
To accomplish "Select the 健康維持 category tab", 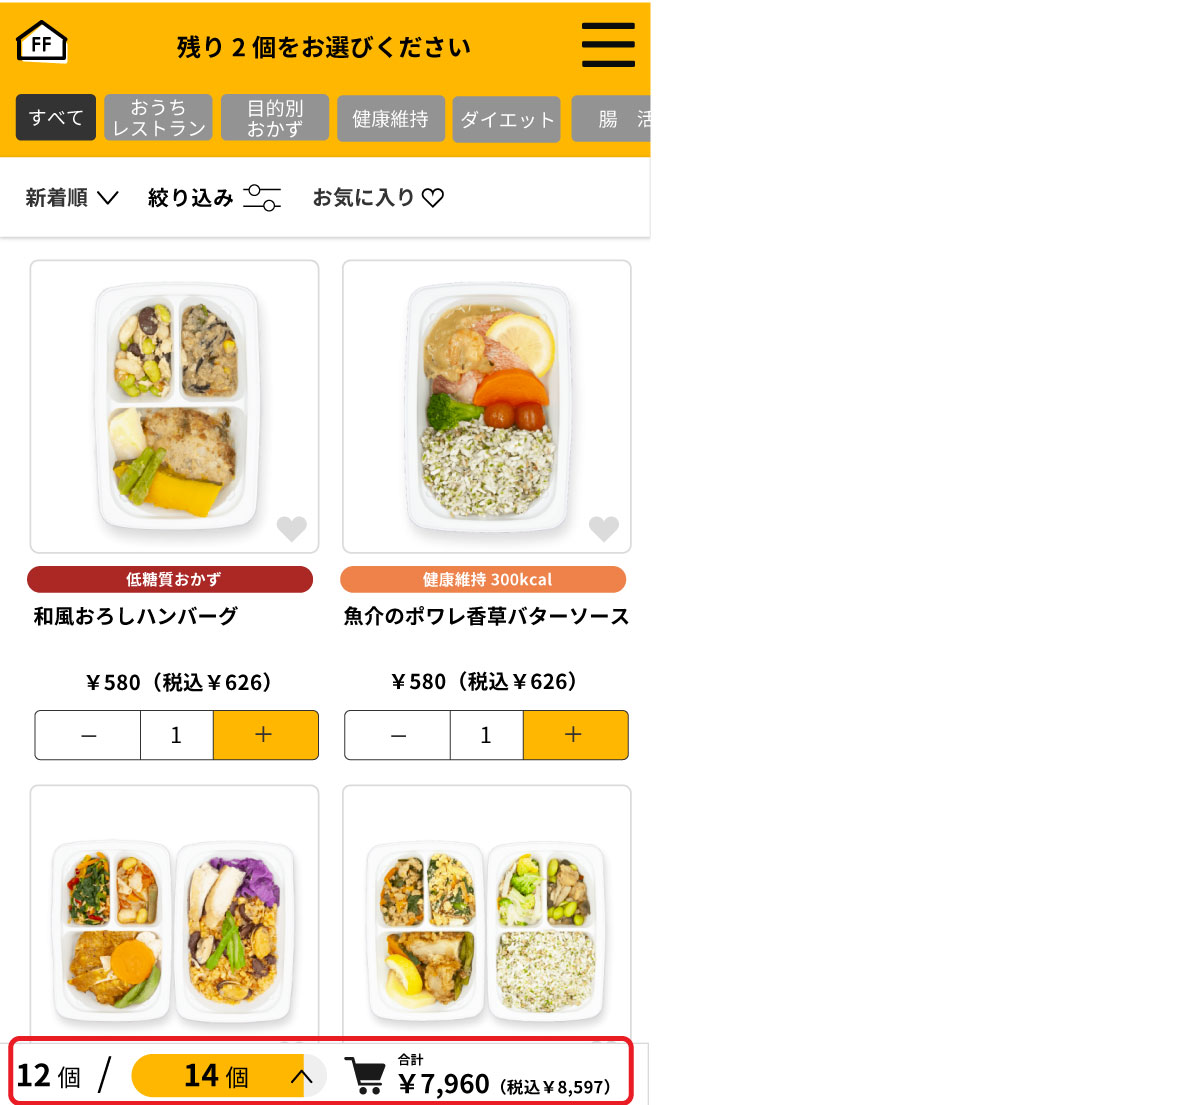I will coord(391,119).
